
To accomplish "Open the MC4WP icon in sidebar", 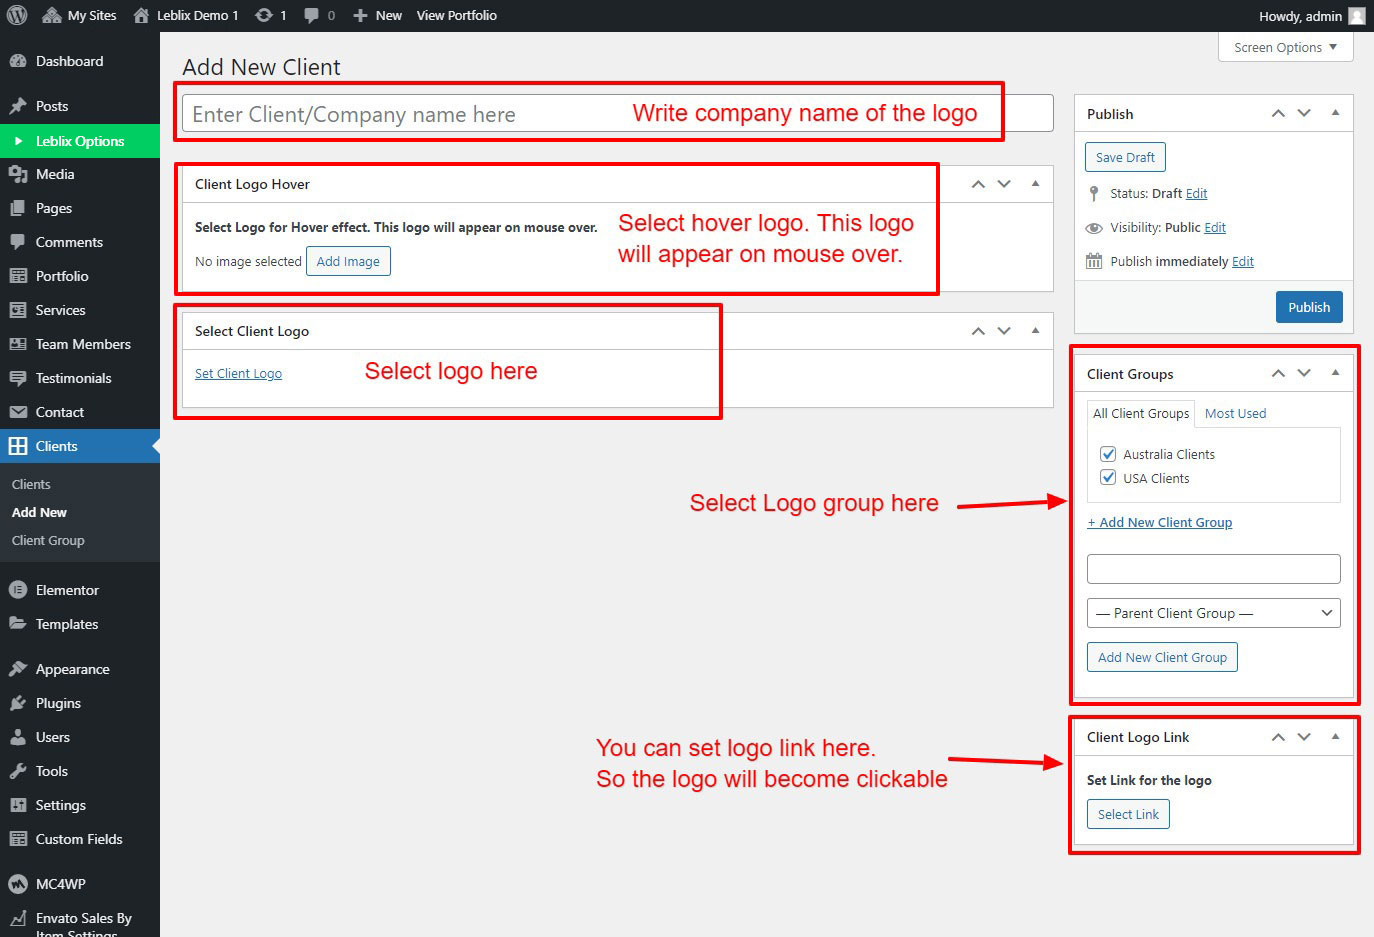I will (17, 884).
